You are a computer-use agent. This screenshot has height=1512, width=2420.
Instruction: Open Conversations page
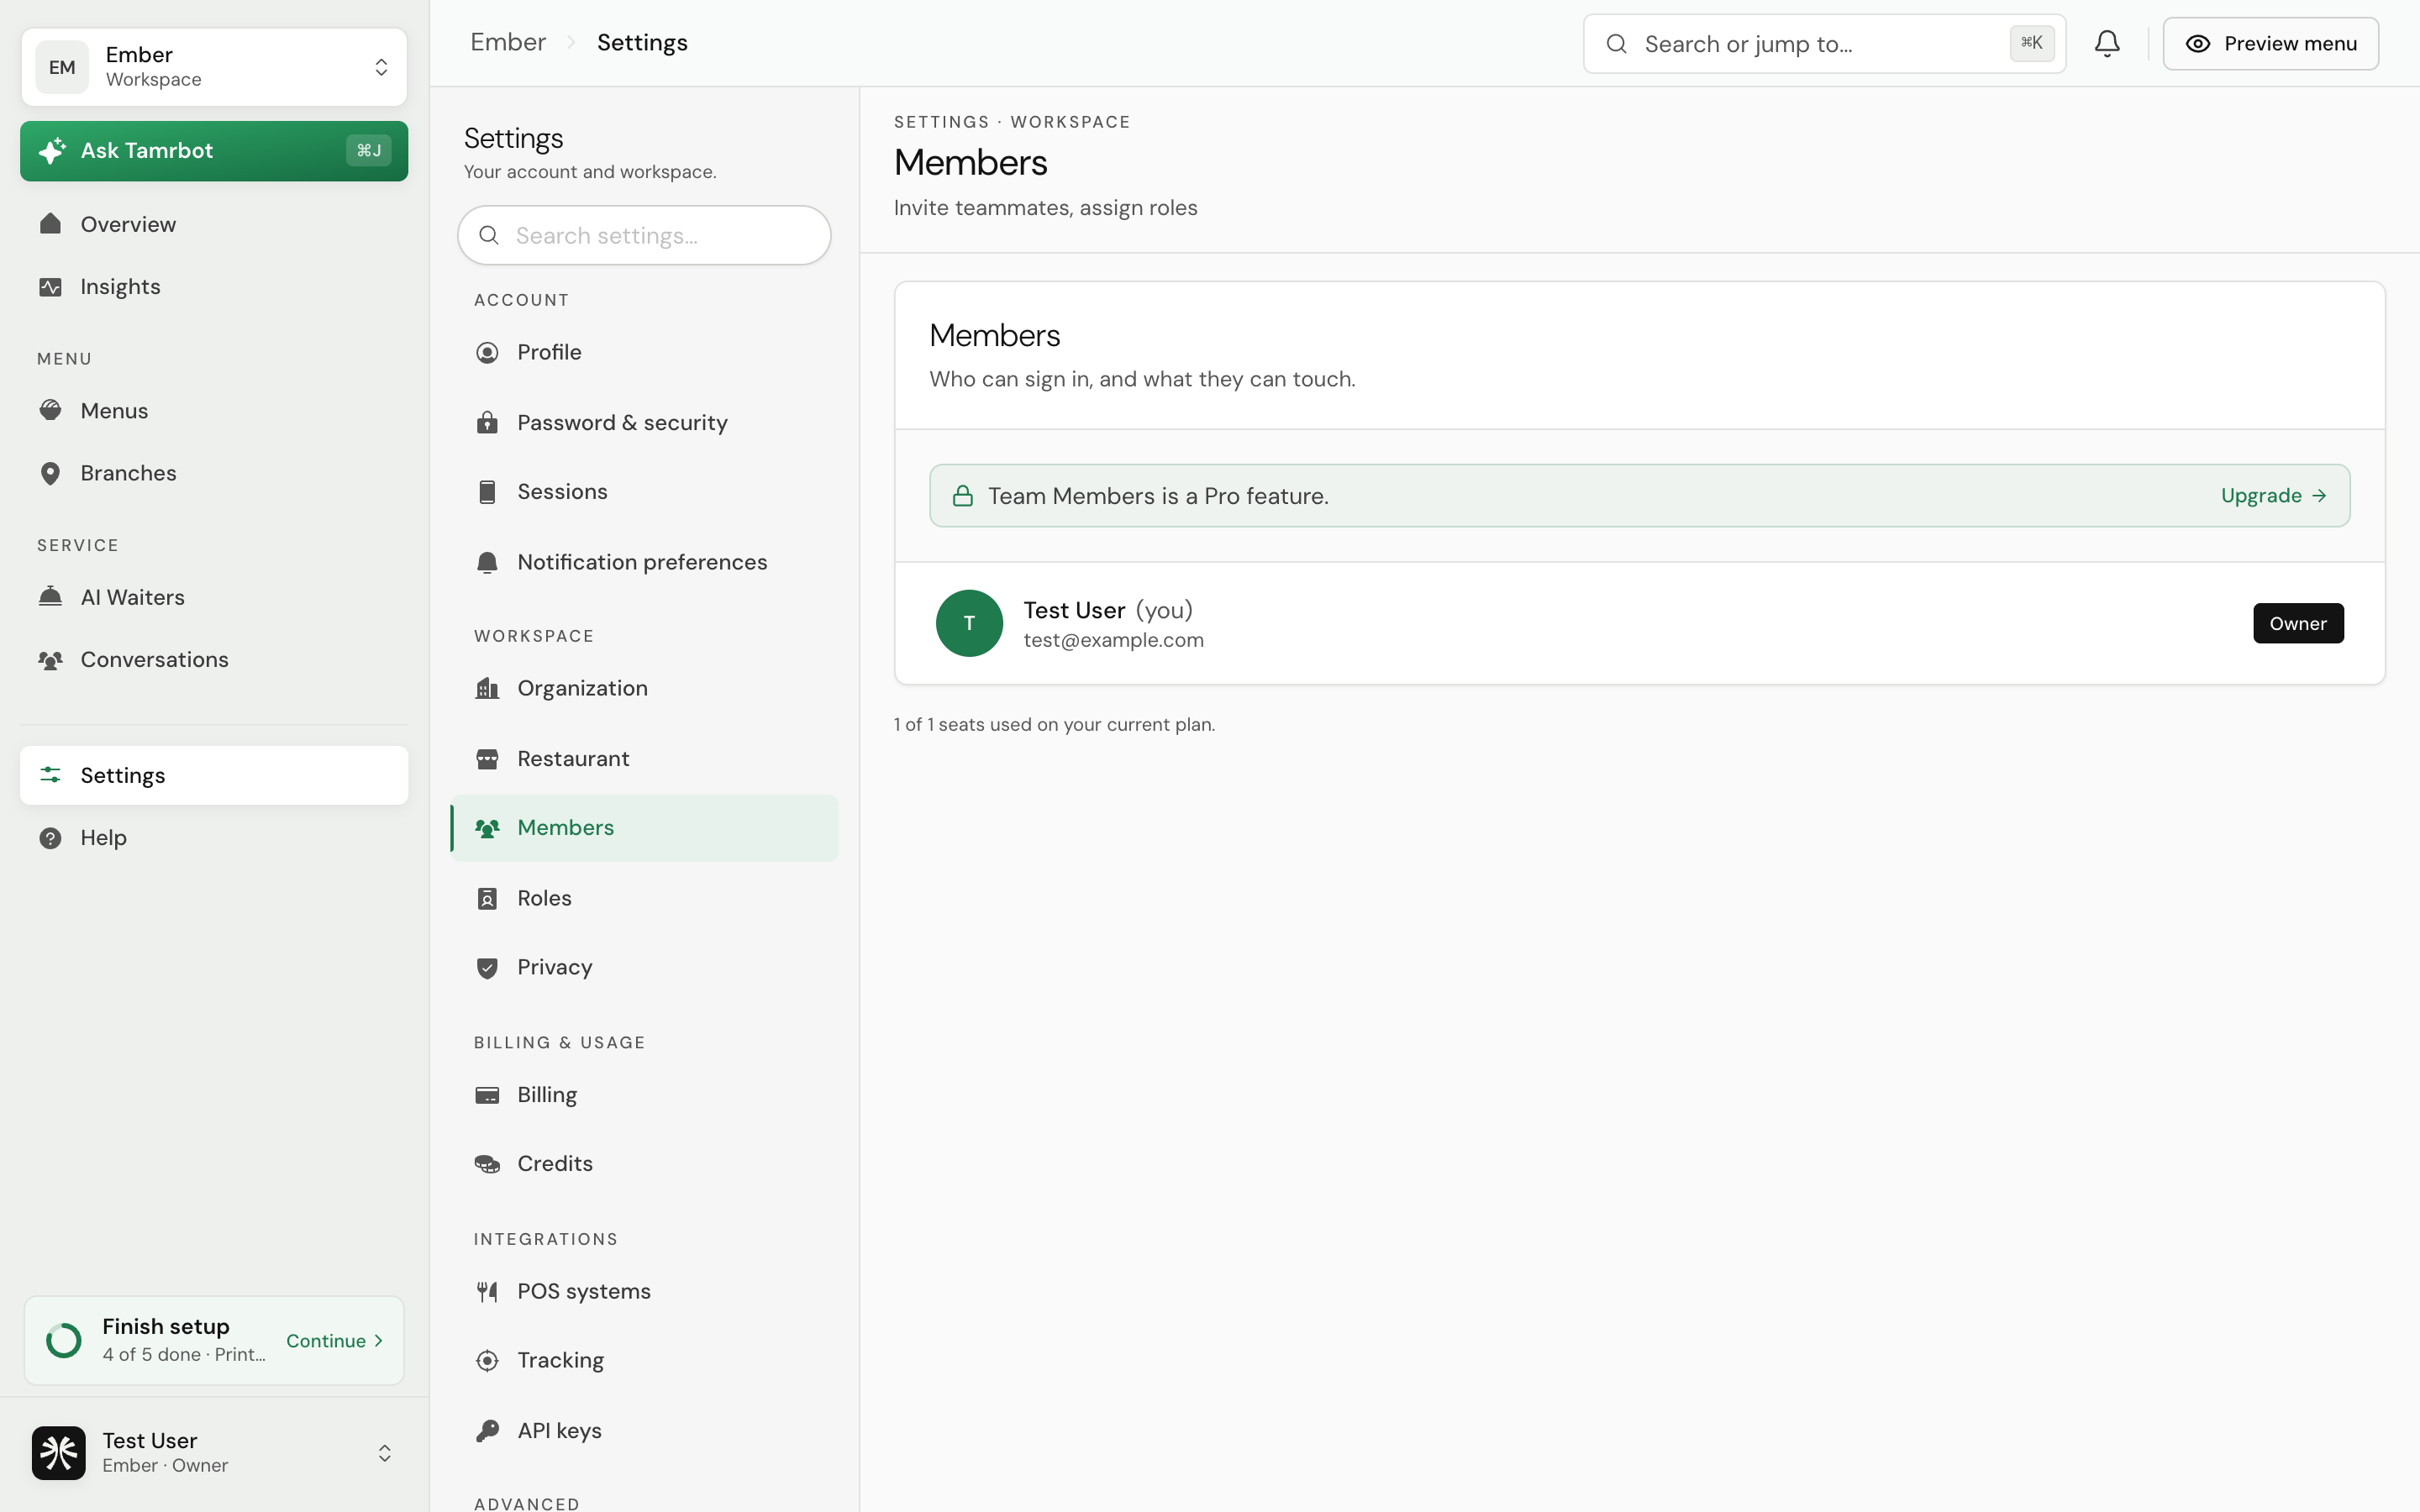[214, 660]
